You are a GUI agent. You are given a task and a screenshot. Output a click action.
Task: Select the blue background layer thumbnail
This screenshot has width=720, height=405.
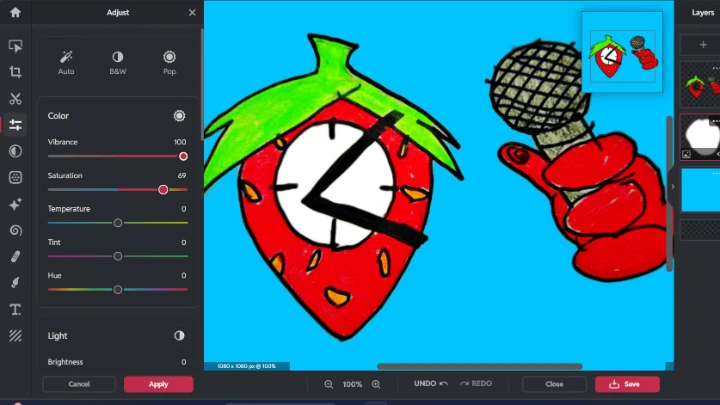pyautogui.click(x=701, y=190)
